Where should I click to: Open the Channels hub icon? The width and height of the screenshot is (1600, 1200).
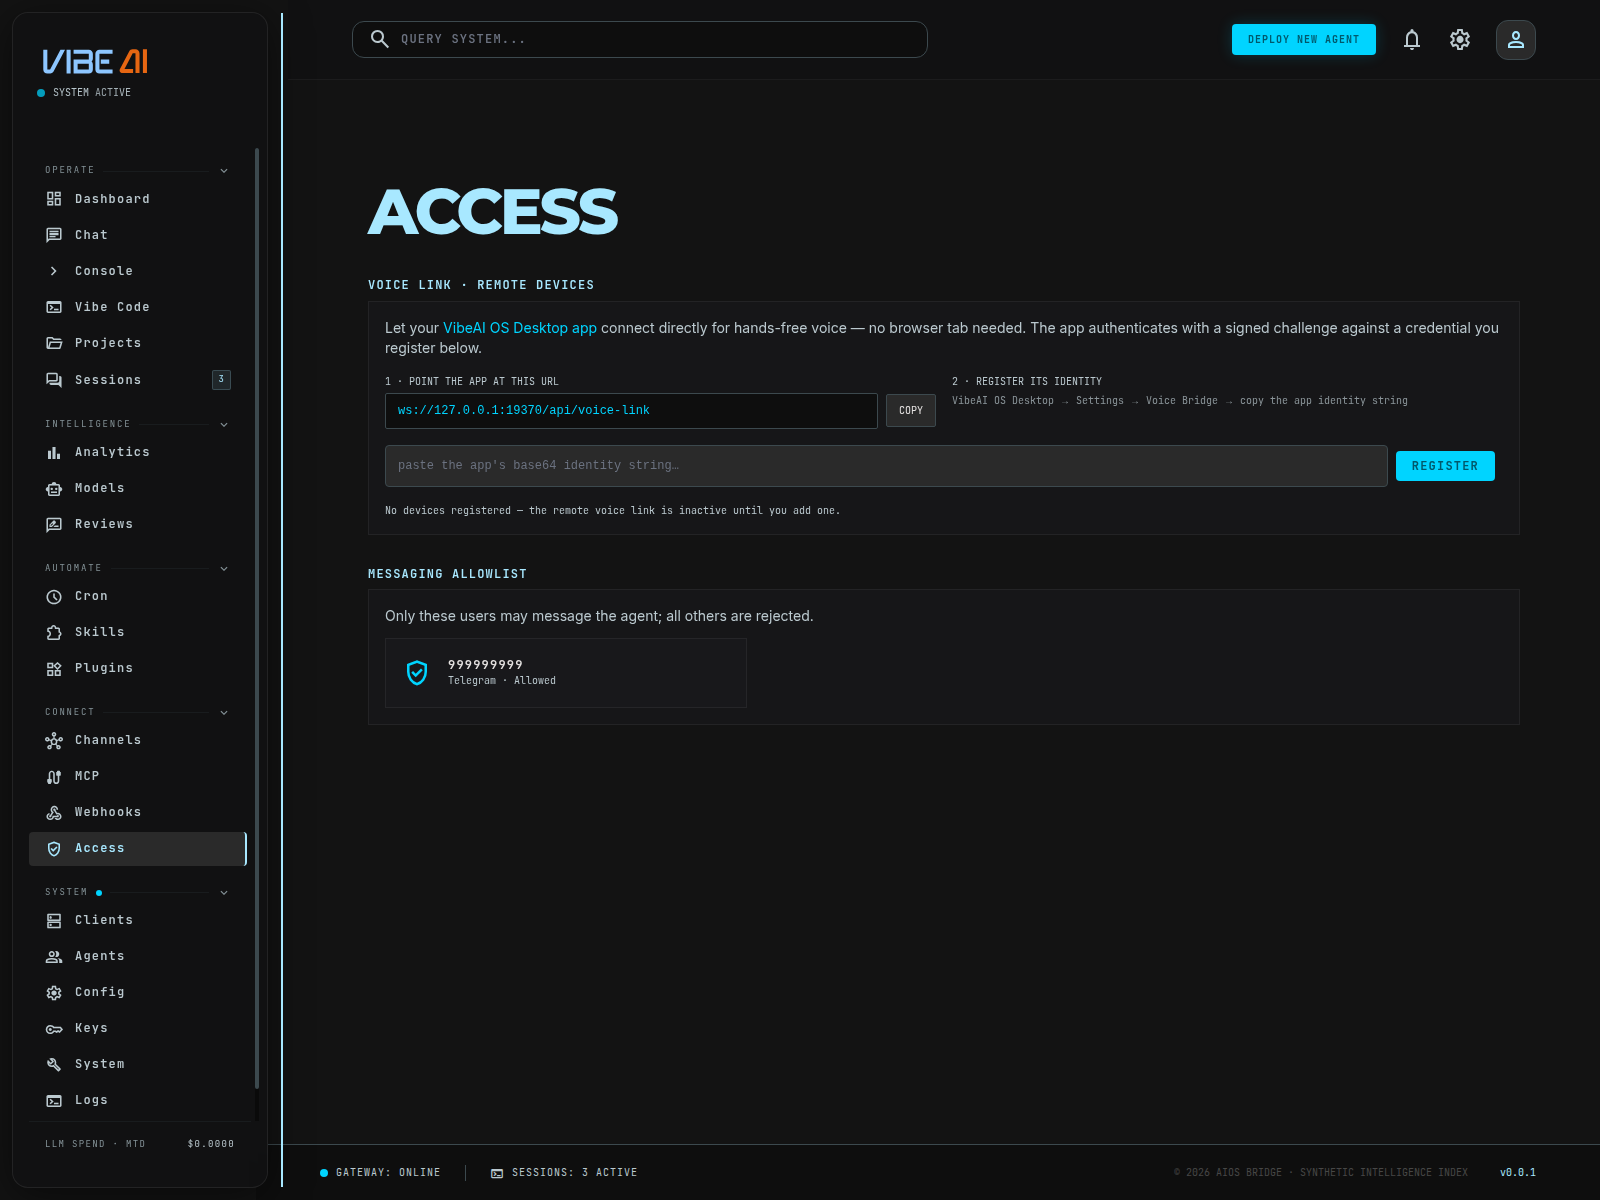tap(54, 740)
